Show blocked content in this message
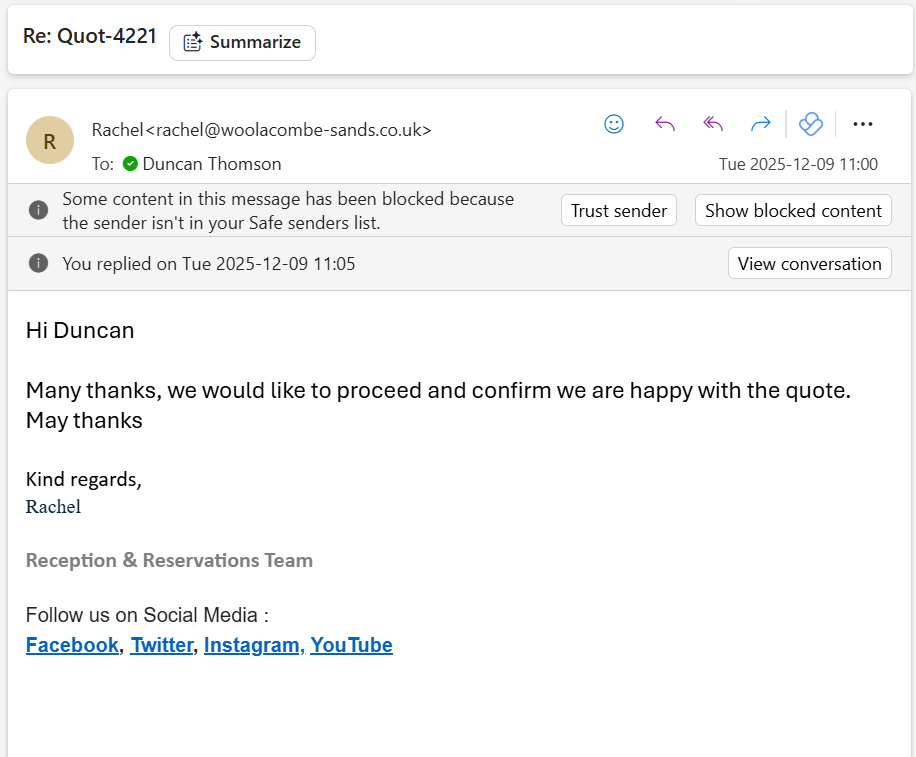Screen dimensions: 916x757 pos(793,210)
